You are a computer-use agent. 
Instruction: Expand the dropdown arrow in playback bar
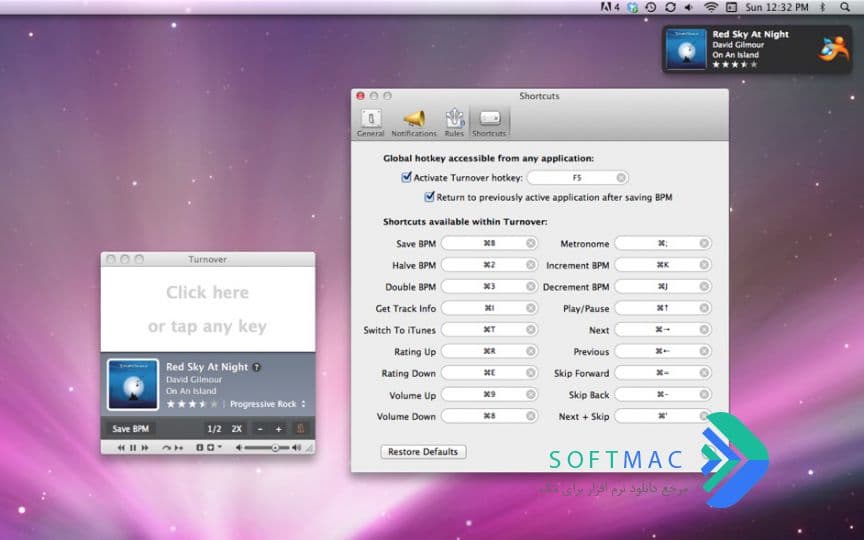pyautogui.click(x=220, y=447)
